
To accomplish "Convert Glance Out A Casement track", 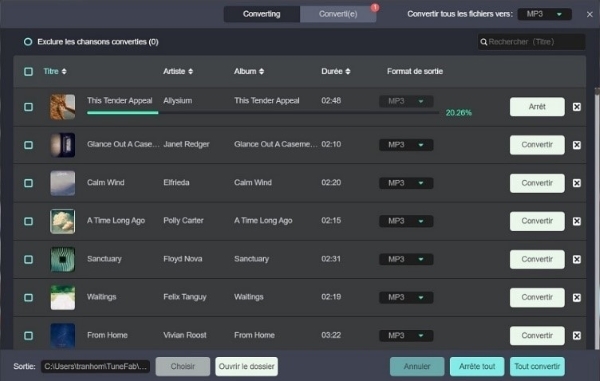I will [x=537, y=145].
